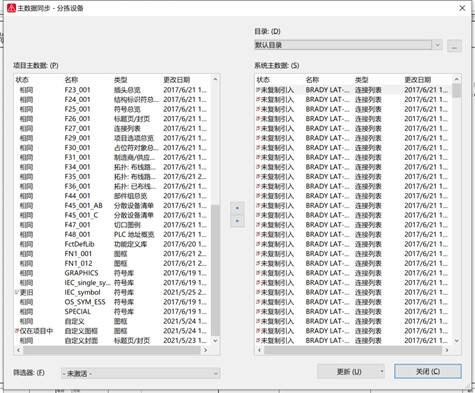This screenshot has width=475, height=393.
Task: Select the SPECIAL 符号库 row
Action: pos(113,312)
